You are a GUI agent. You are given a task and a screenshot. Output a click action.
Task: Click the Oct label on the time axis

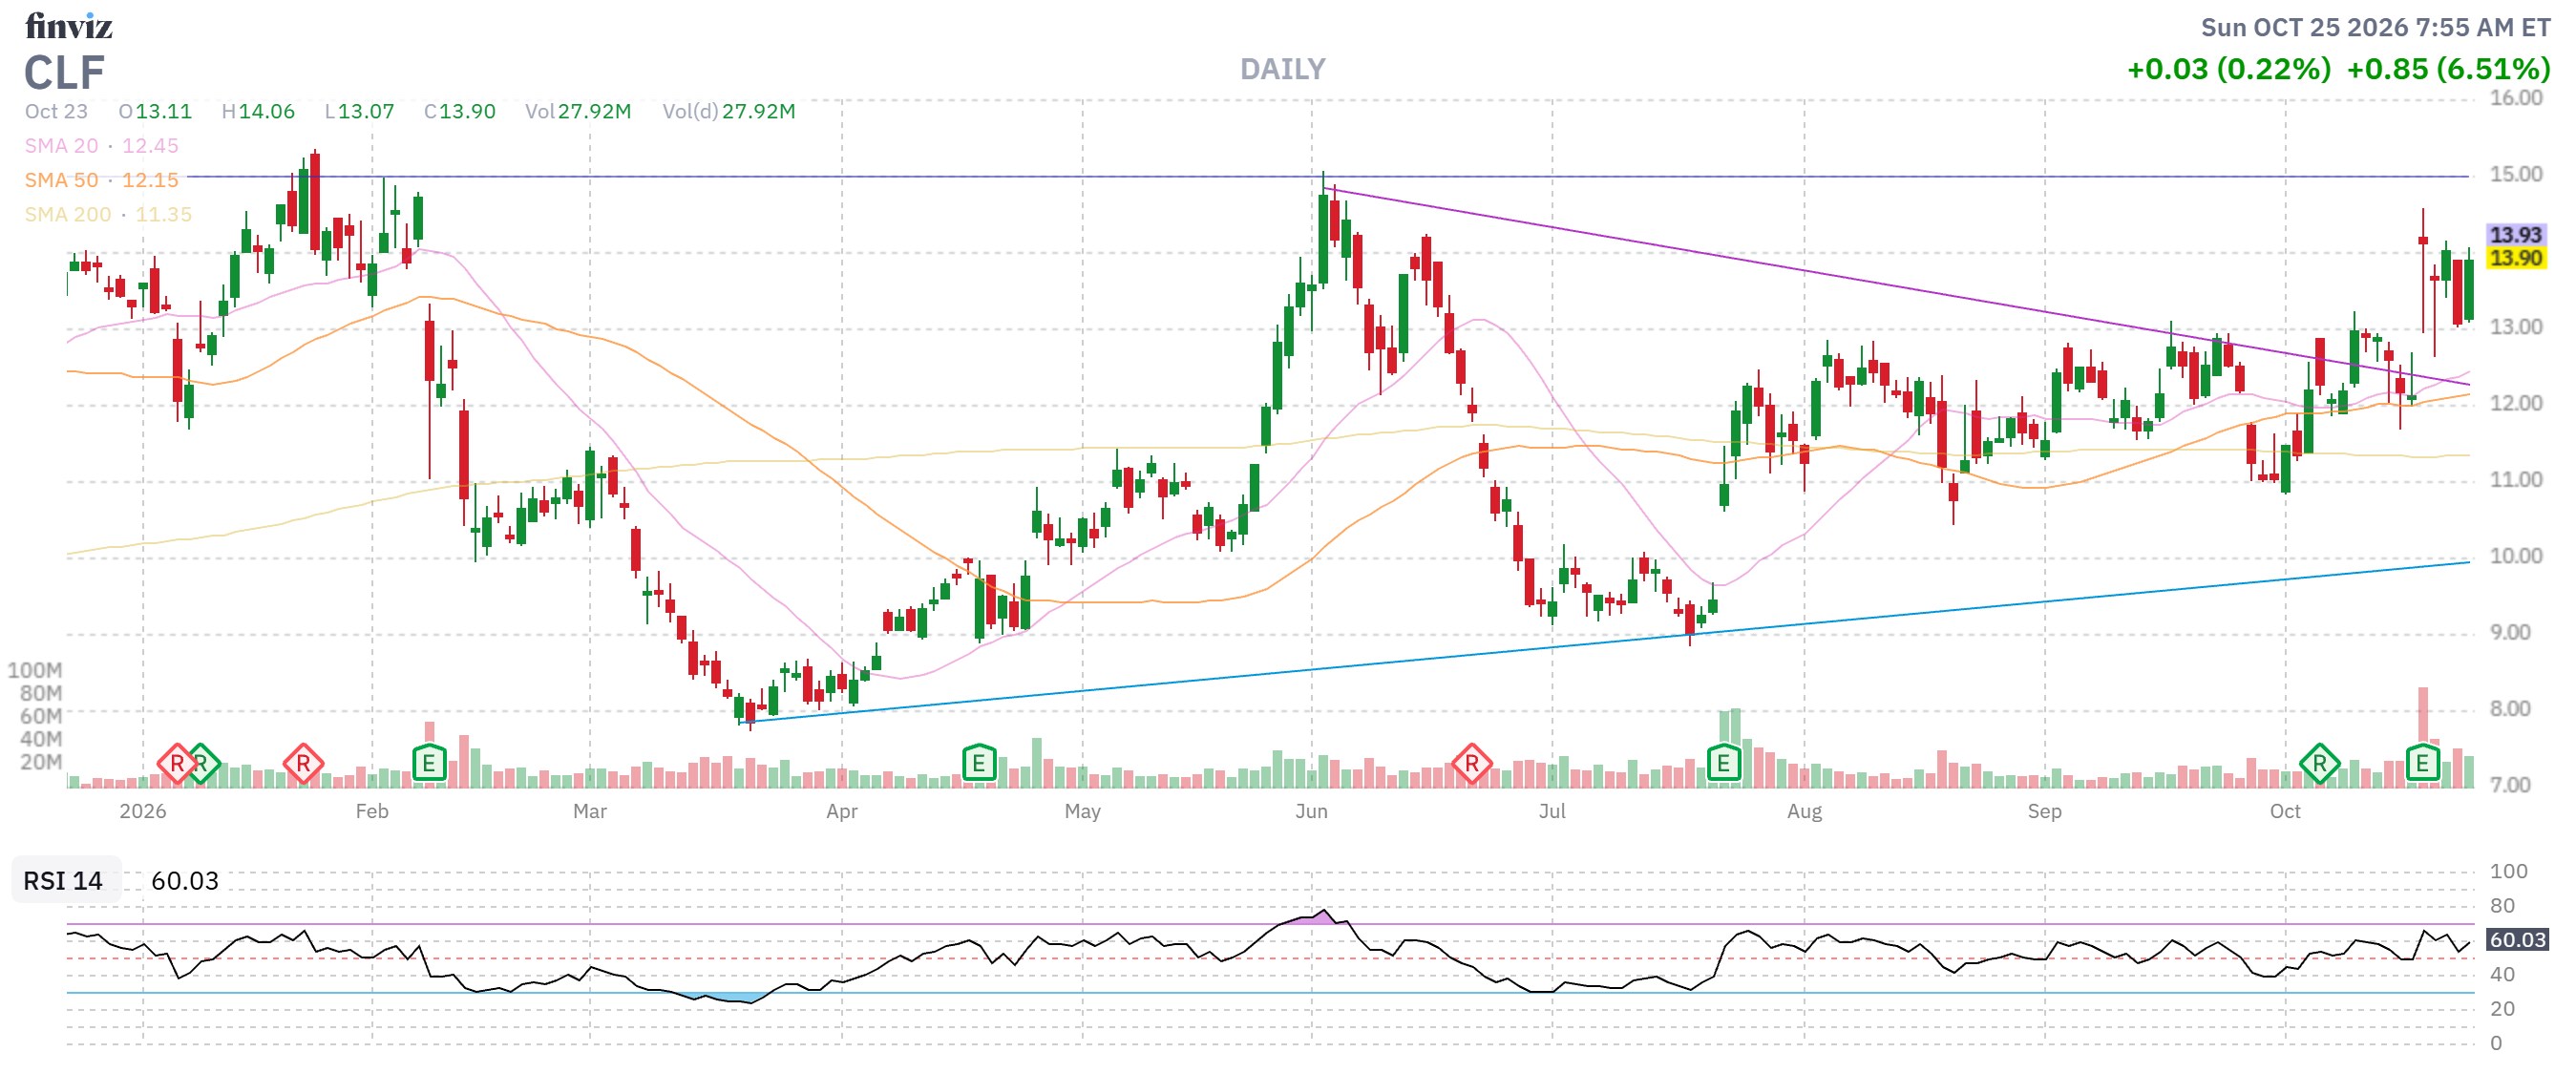click(x=2285, y=811)
